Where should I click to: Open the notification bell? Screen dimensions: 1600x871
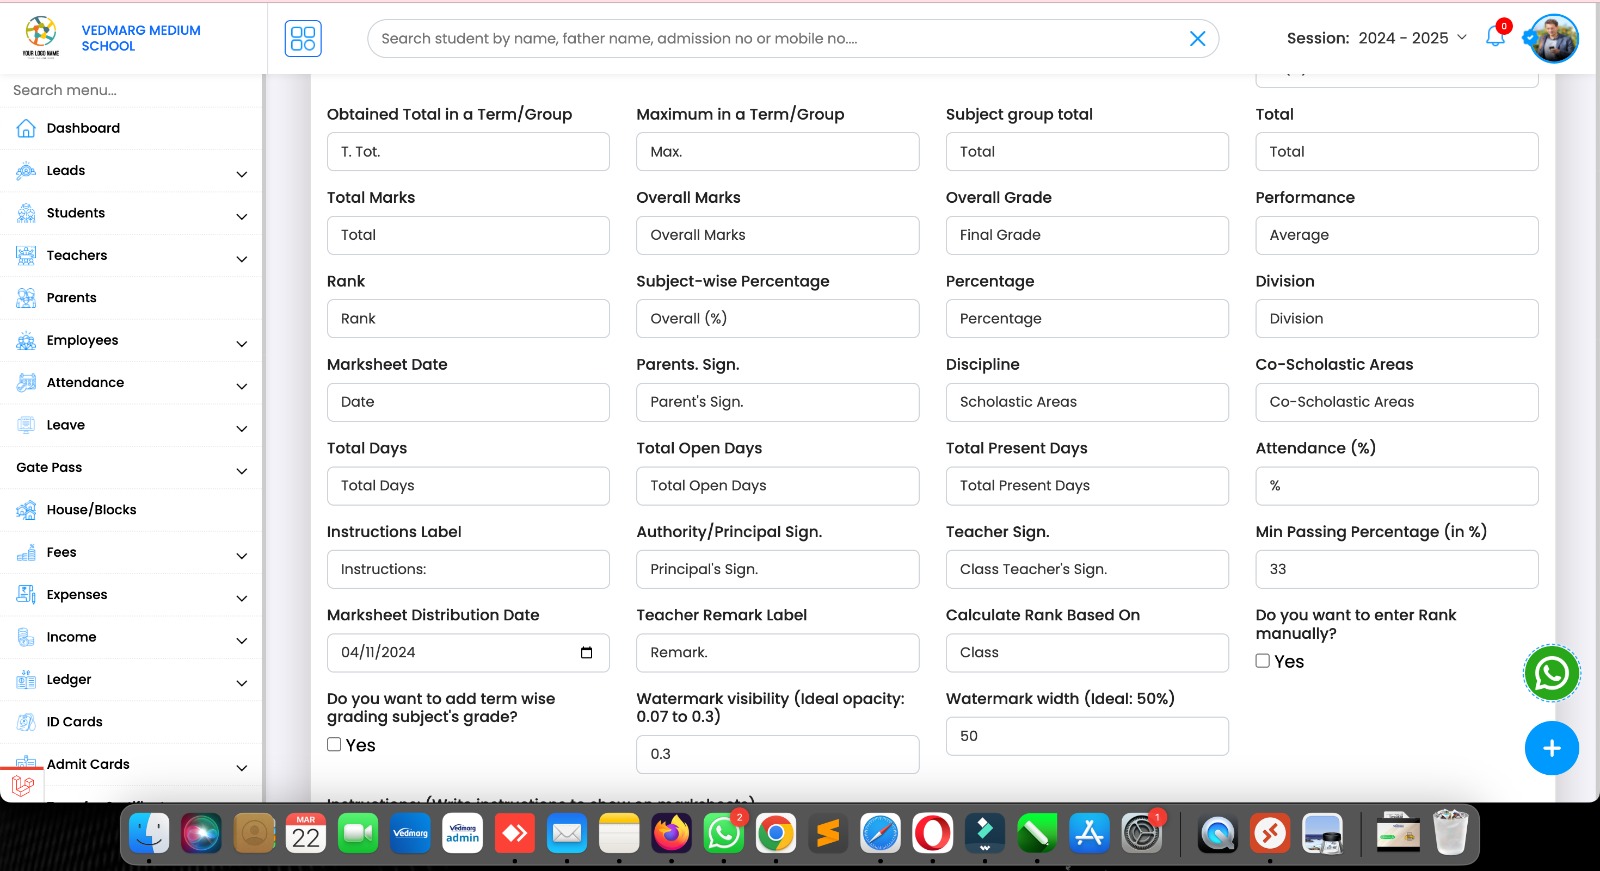coord(1495,38)
